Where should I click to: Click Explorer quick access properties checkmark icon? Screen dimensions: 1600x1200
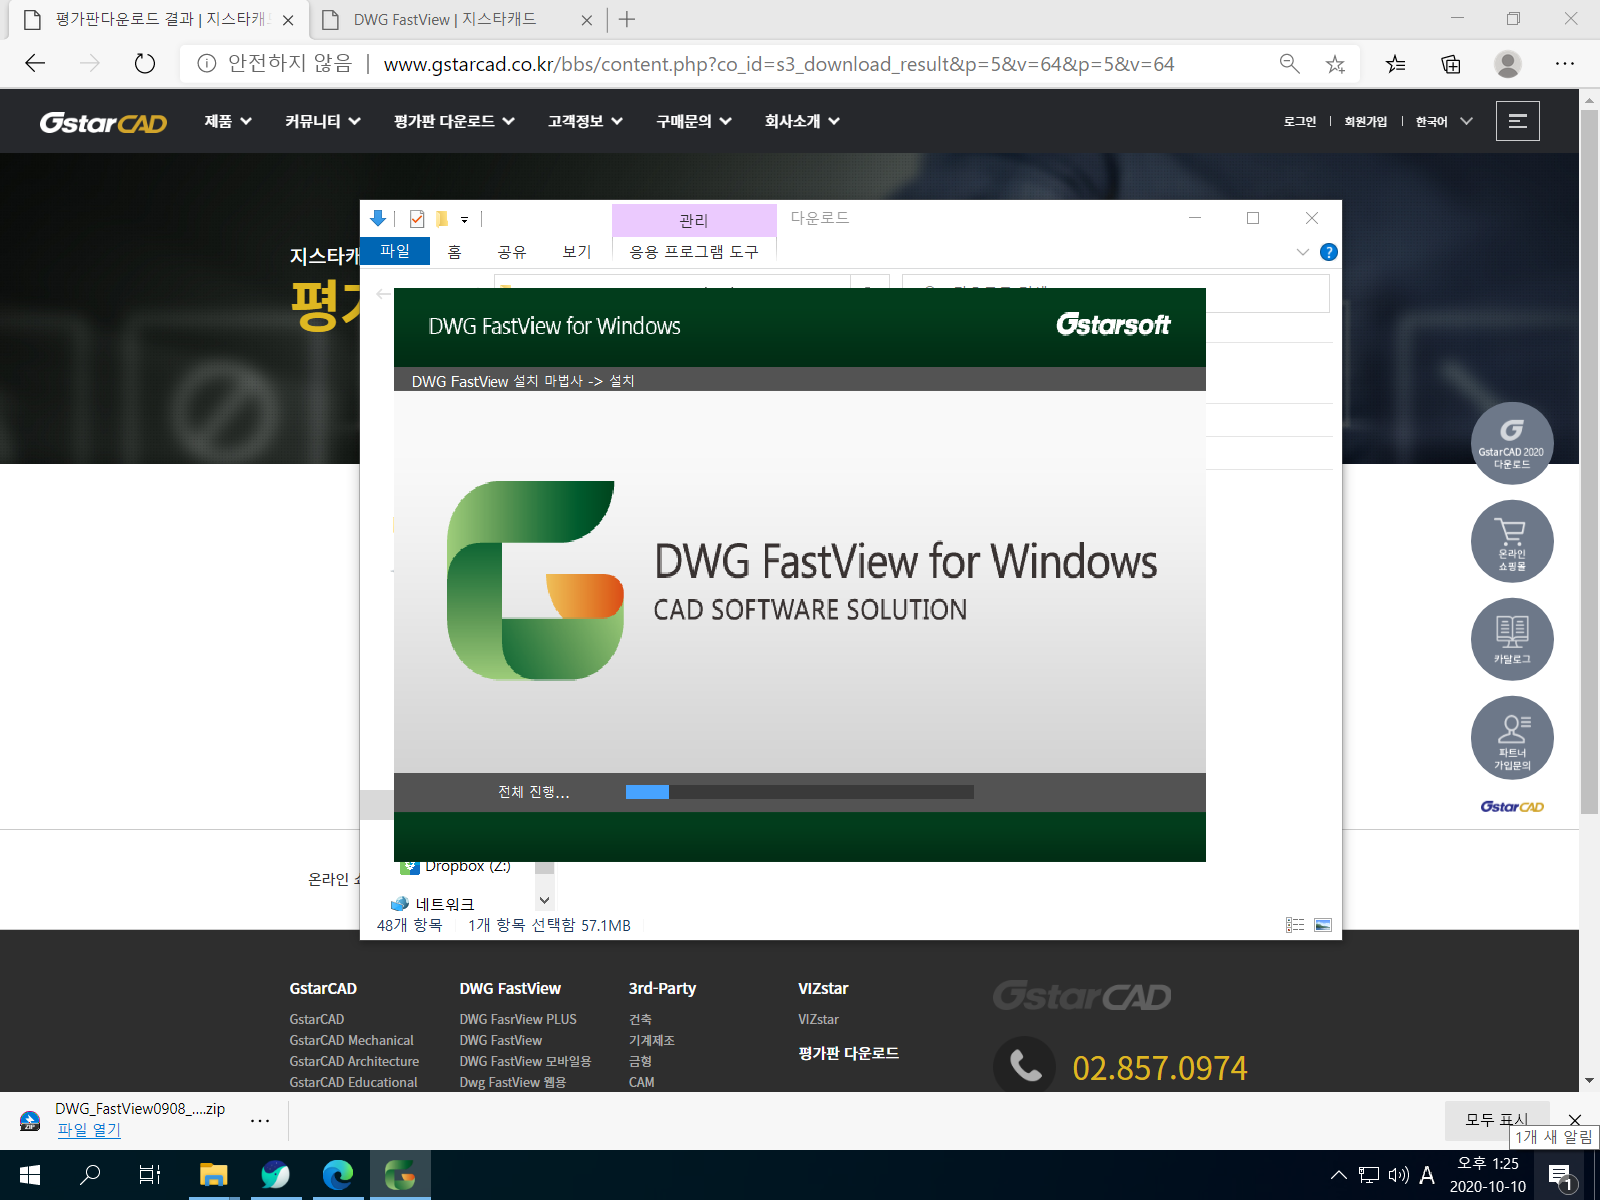point(417,219)
